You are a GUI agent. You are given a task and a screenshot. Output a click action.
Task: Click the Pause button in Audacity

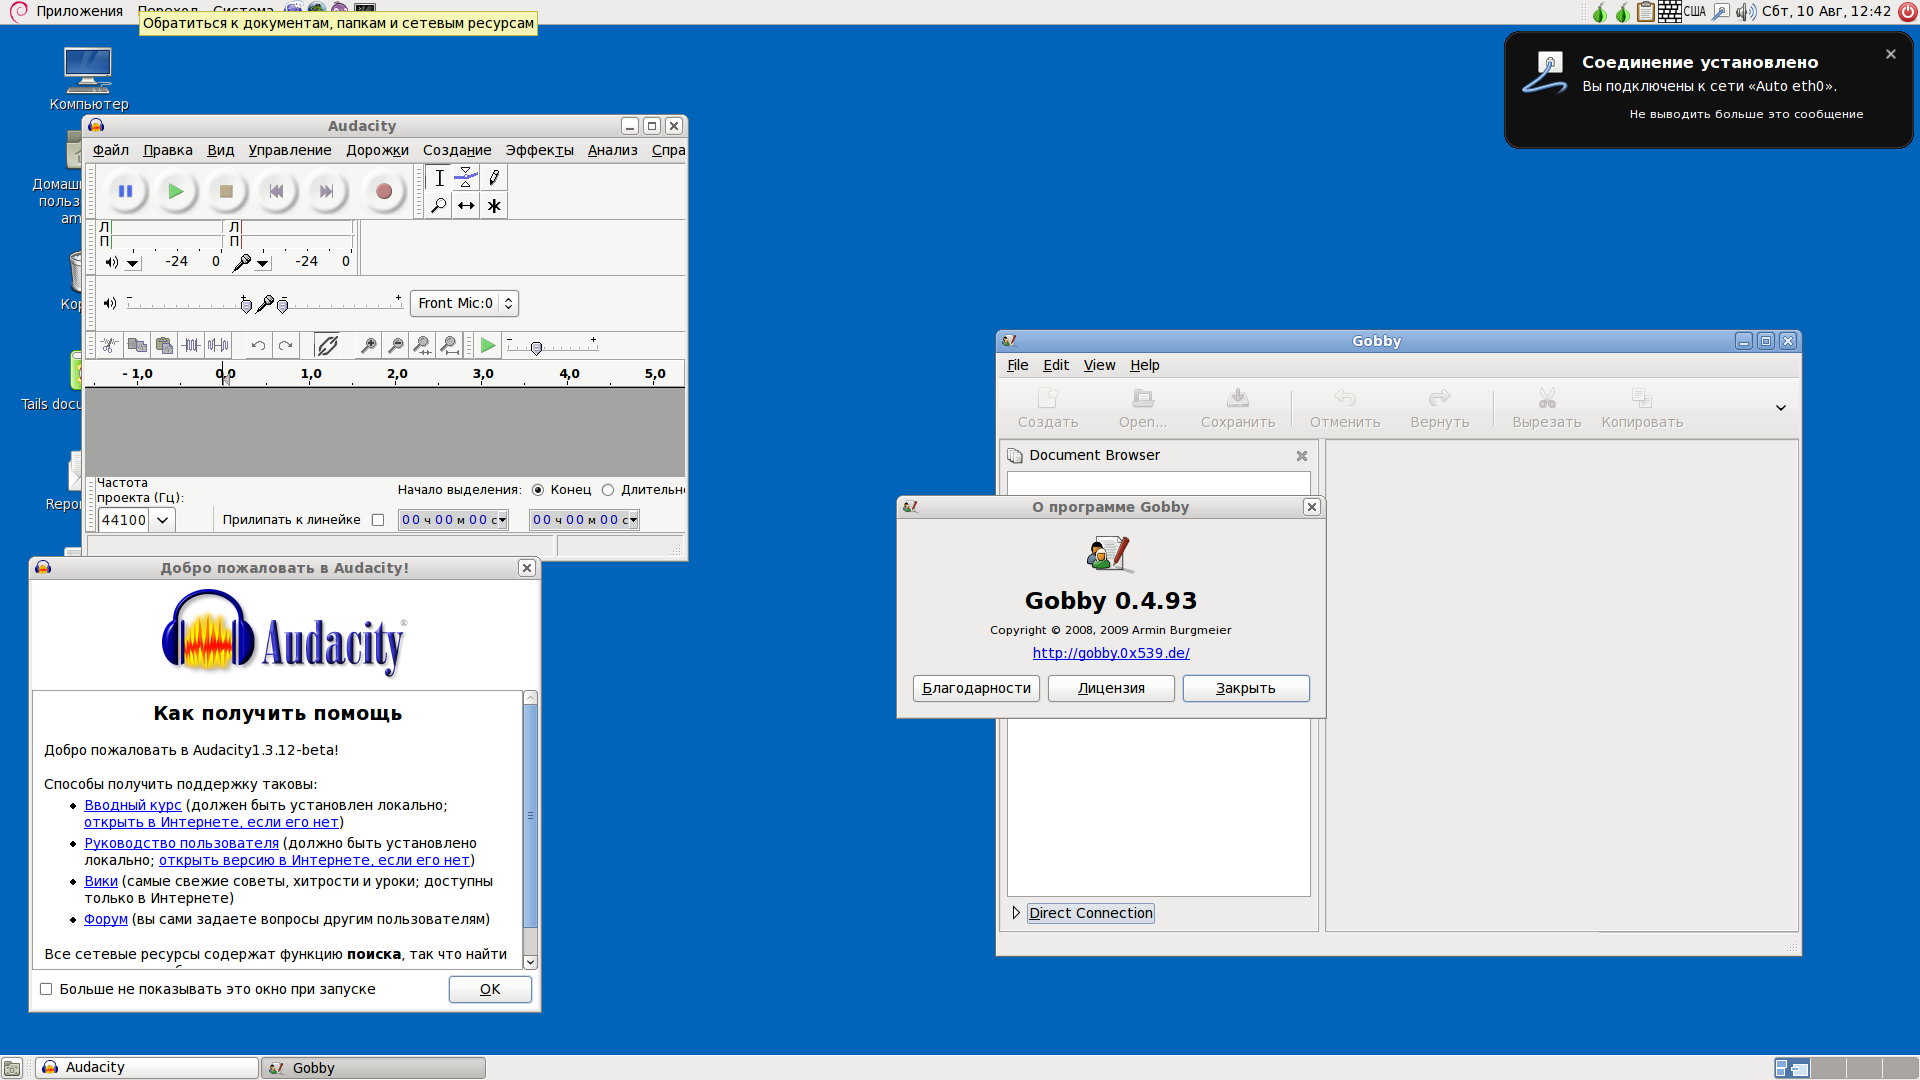125,191
